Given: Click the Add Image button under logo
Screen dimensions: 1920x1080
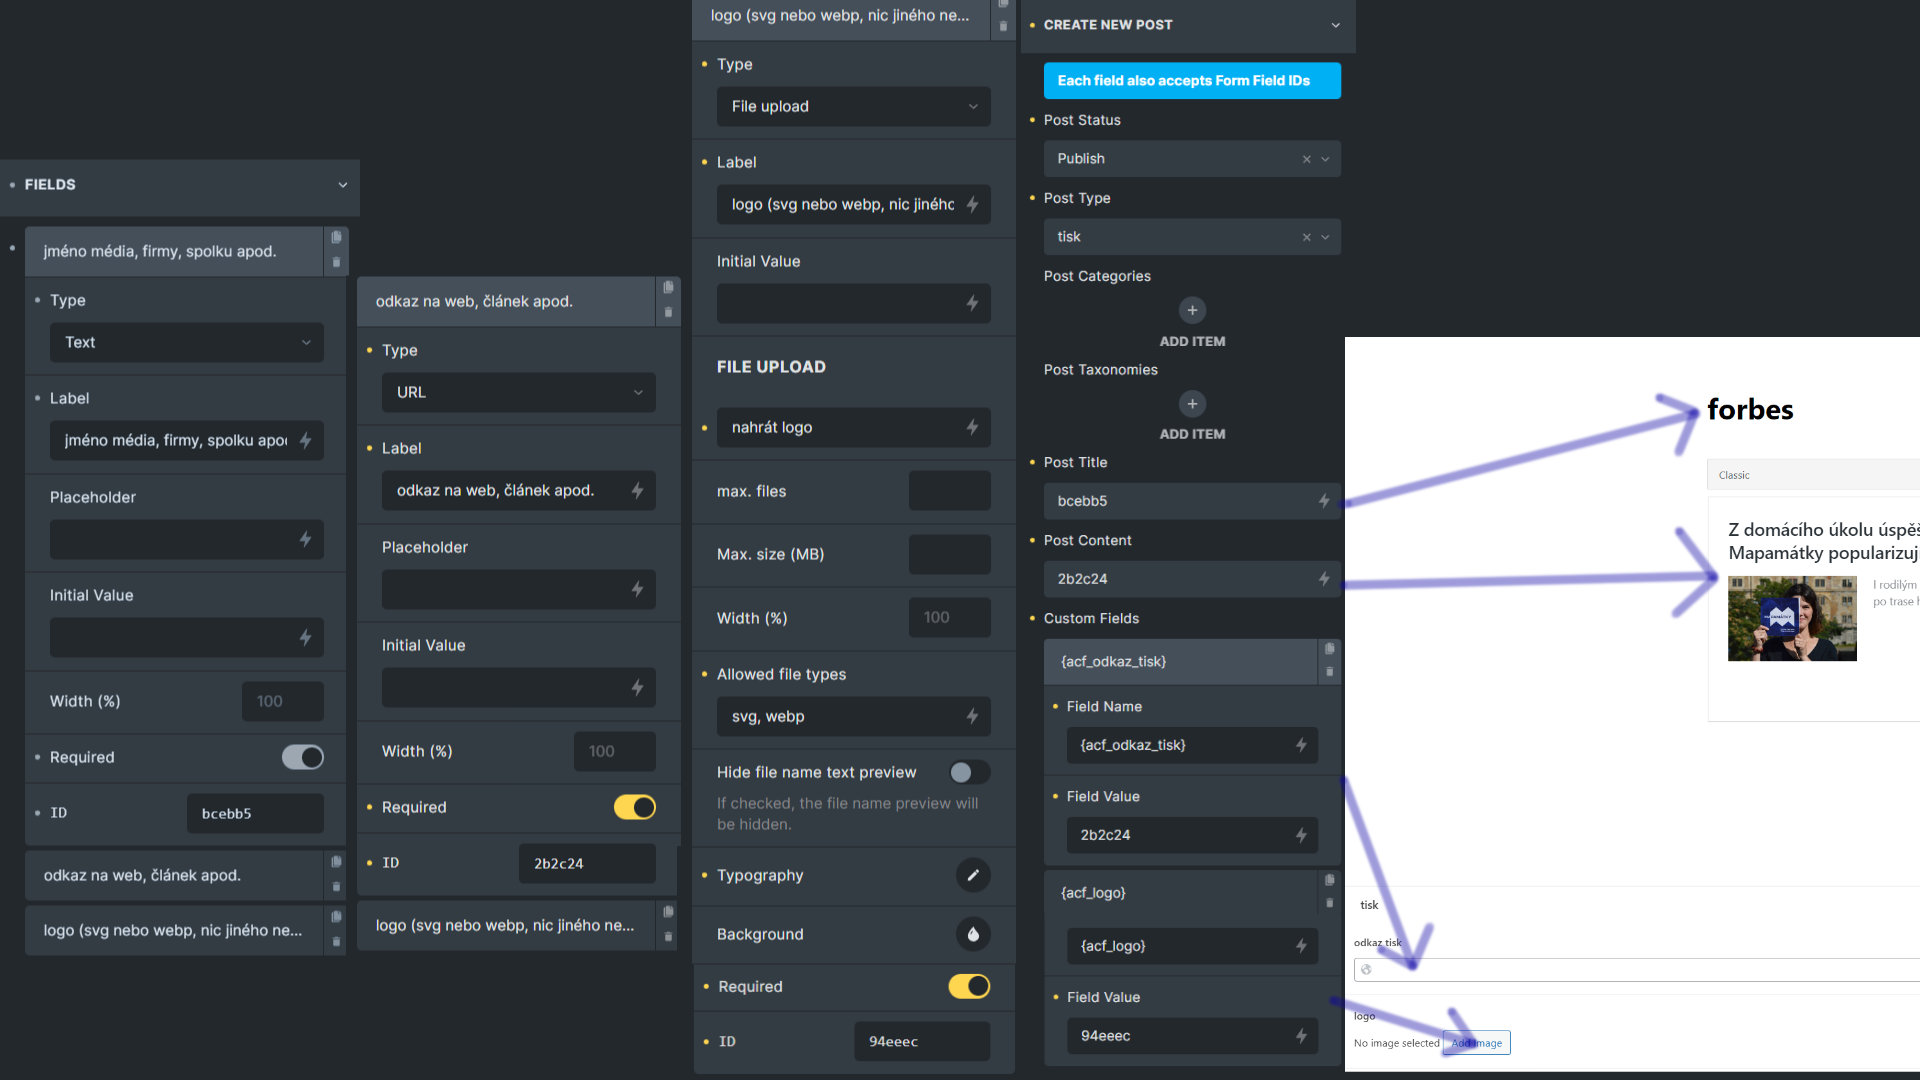Looking at the screenshot, I should coord(1477,1043).
